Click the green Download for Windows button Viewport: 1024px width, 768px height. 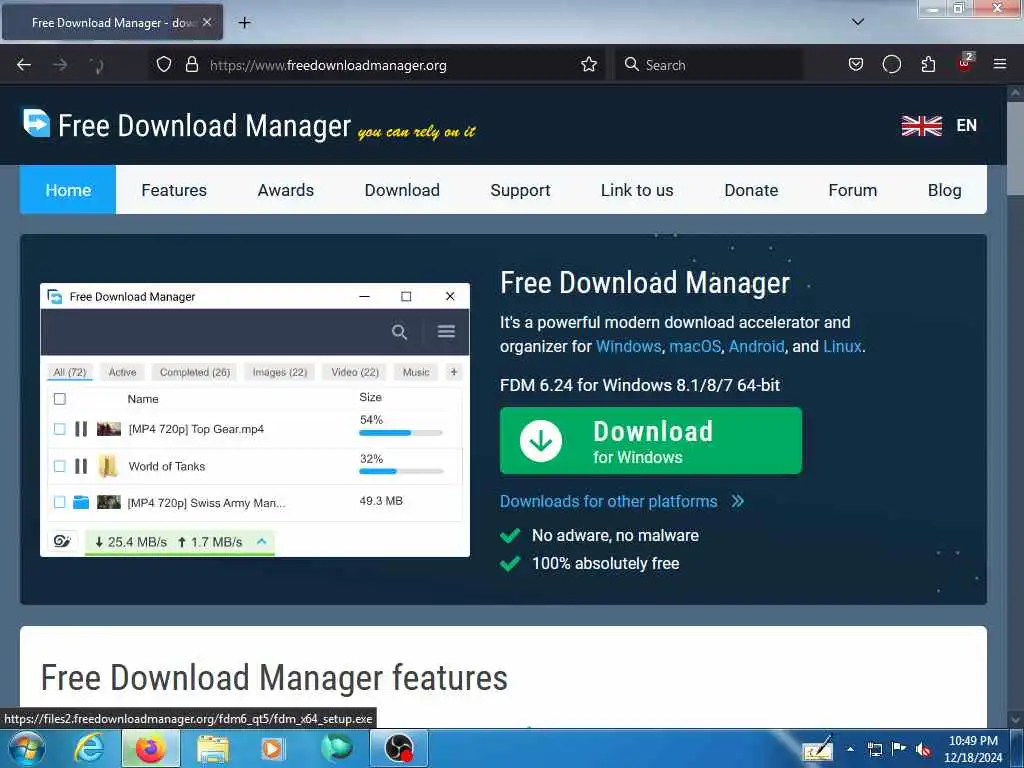coord(650,441)
